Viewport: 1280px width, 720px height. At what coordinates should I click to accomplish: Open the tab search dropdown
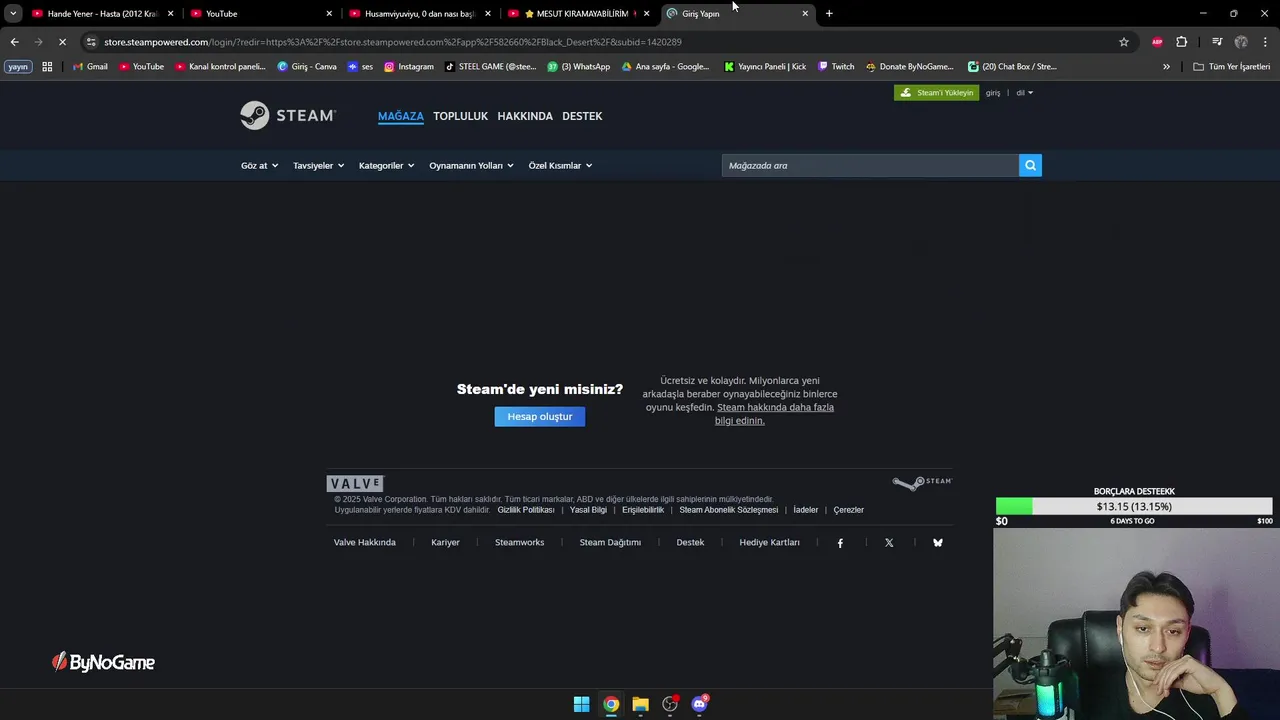click(13, 14)
